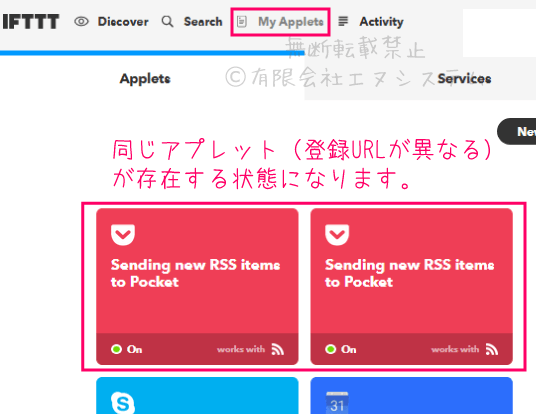Open the Activity page
The width and height of the screenshot is (536, 414).
381,22
